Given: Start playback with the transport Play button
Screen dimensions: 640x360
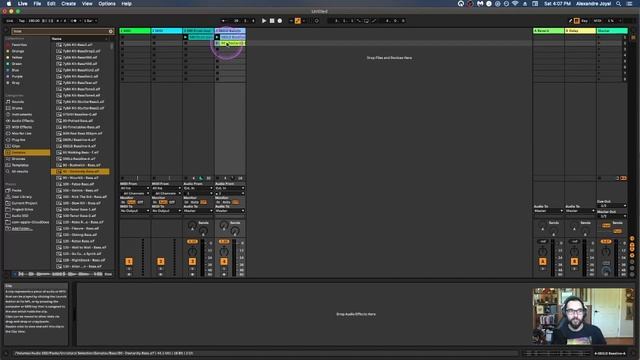Looking at the screenshot, I should (x=264, y=21).
